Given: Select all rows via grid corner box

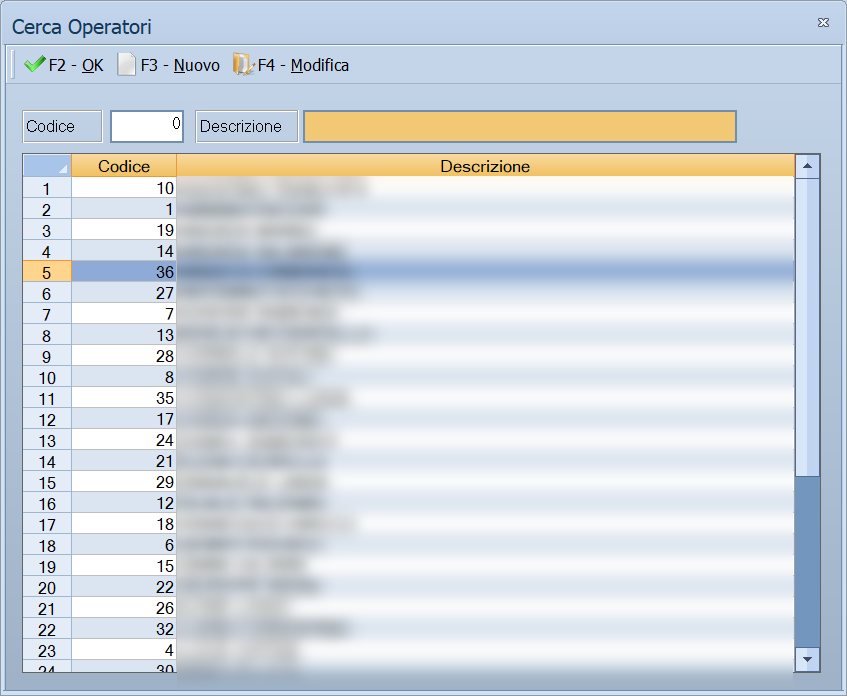Looking at the screenshot, I should [47, 166].
